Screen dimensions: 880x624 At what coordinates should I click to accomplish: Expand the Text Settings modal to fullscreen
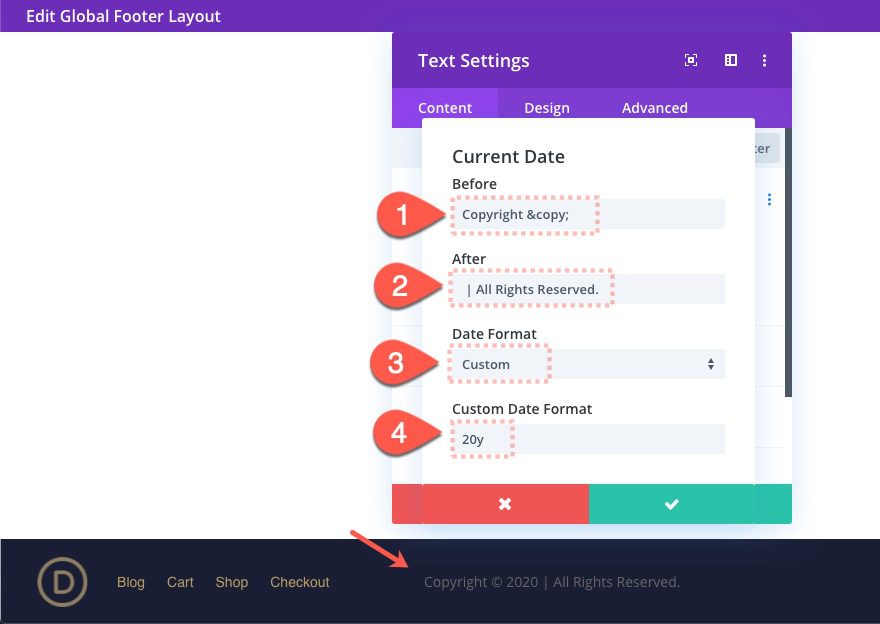691,60
